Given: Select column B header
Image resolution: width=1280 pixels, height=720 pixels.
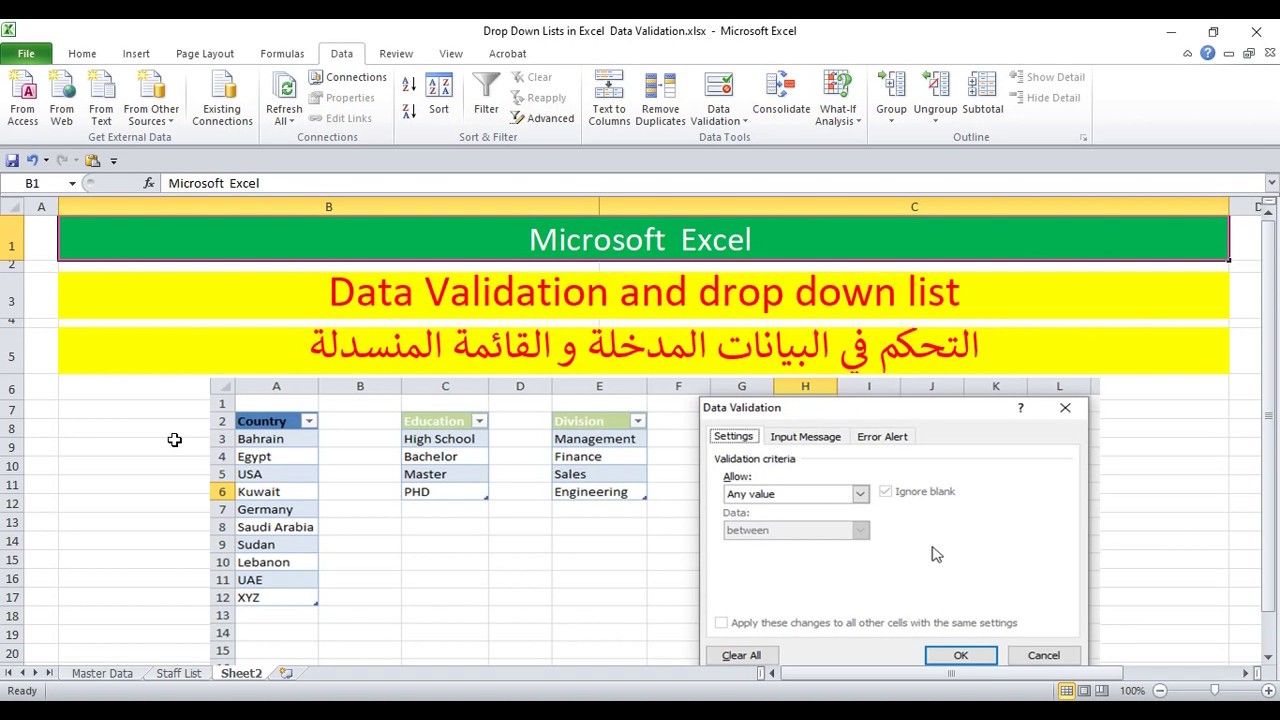Looking at the screenshot, I should coord(328,207).
